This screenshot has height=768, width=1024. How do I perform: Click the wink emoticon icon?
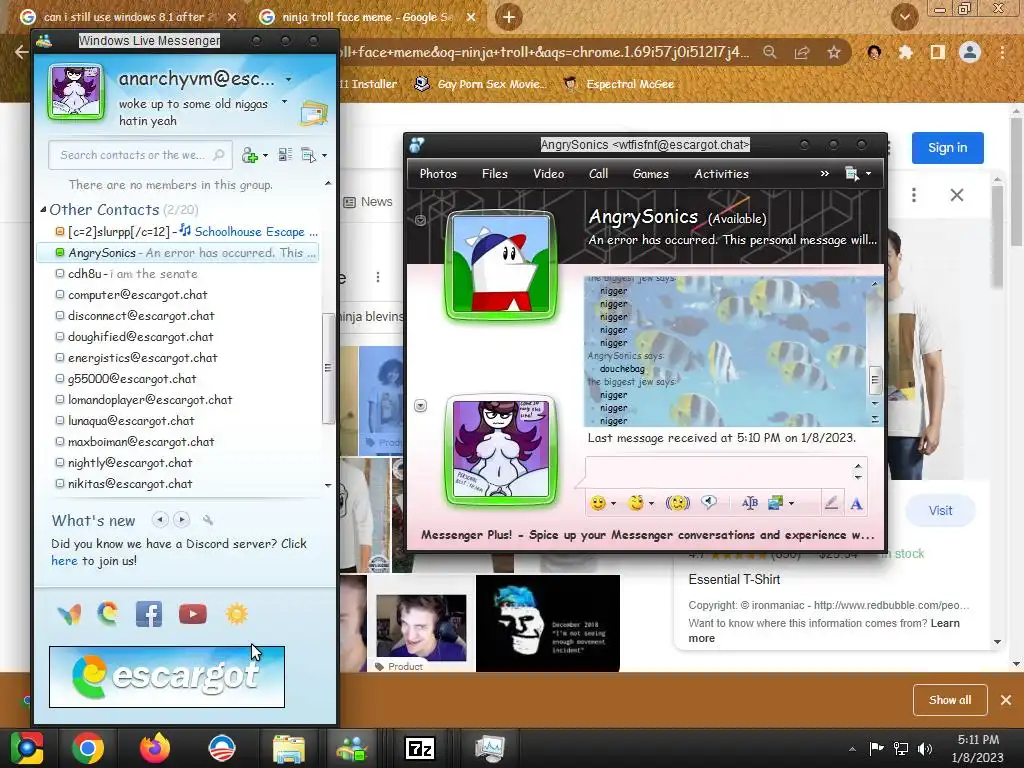click(636, 503)
